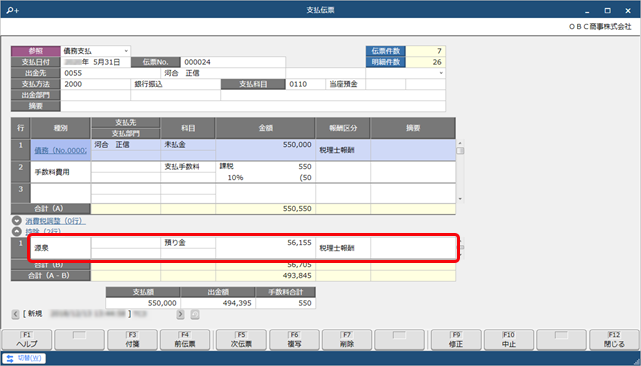Click the detail table scroll-up arrow
641x366 pixels.
click(460, 143)
